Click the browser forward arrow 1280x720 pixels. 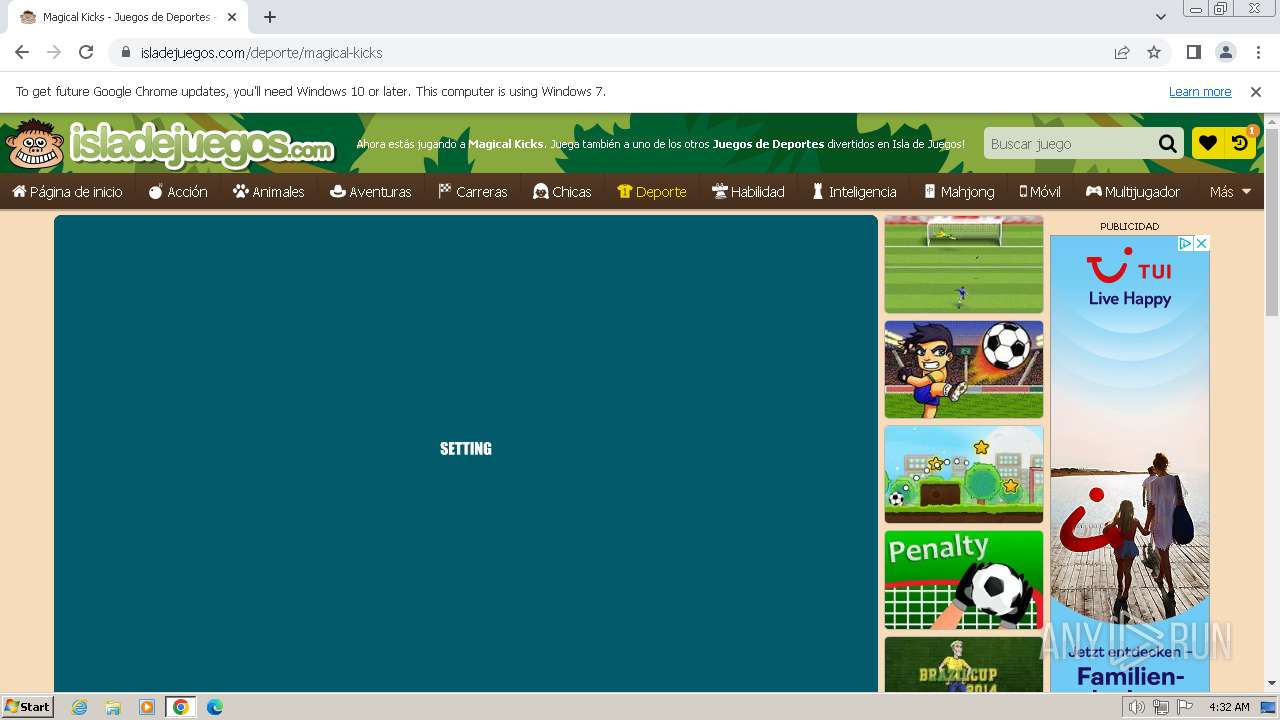click(x=54, y=53)
